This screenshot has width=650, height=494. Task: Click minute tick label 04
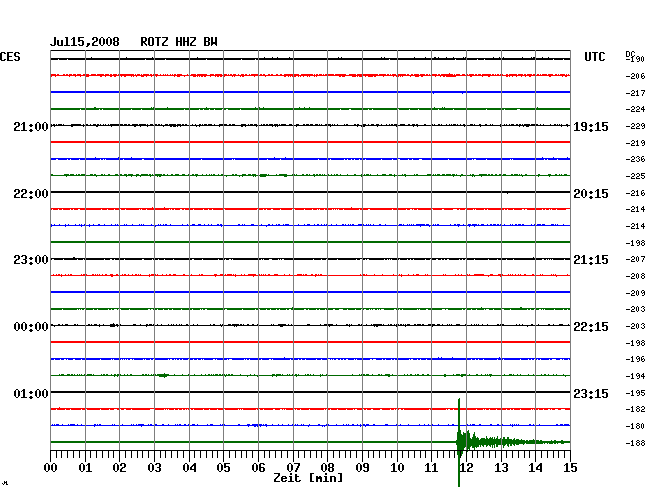tap(189, 468)
